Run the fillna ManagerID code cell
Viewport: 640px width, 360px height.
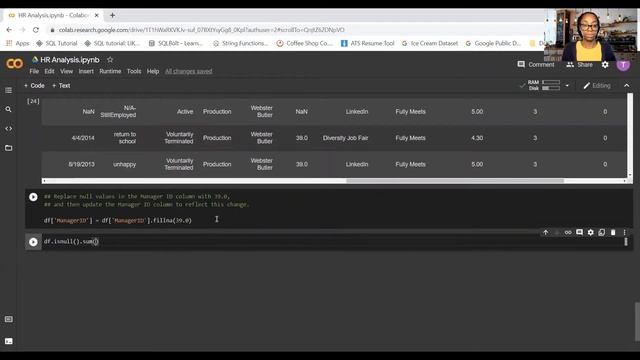tap(33, 197)
